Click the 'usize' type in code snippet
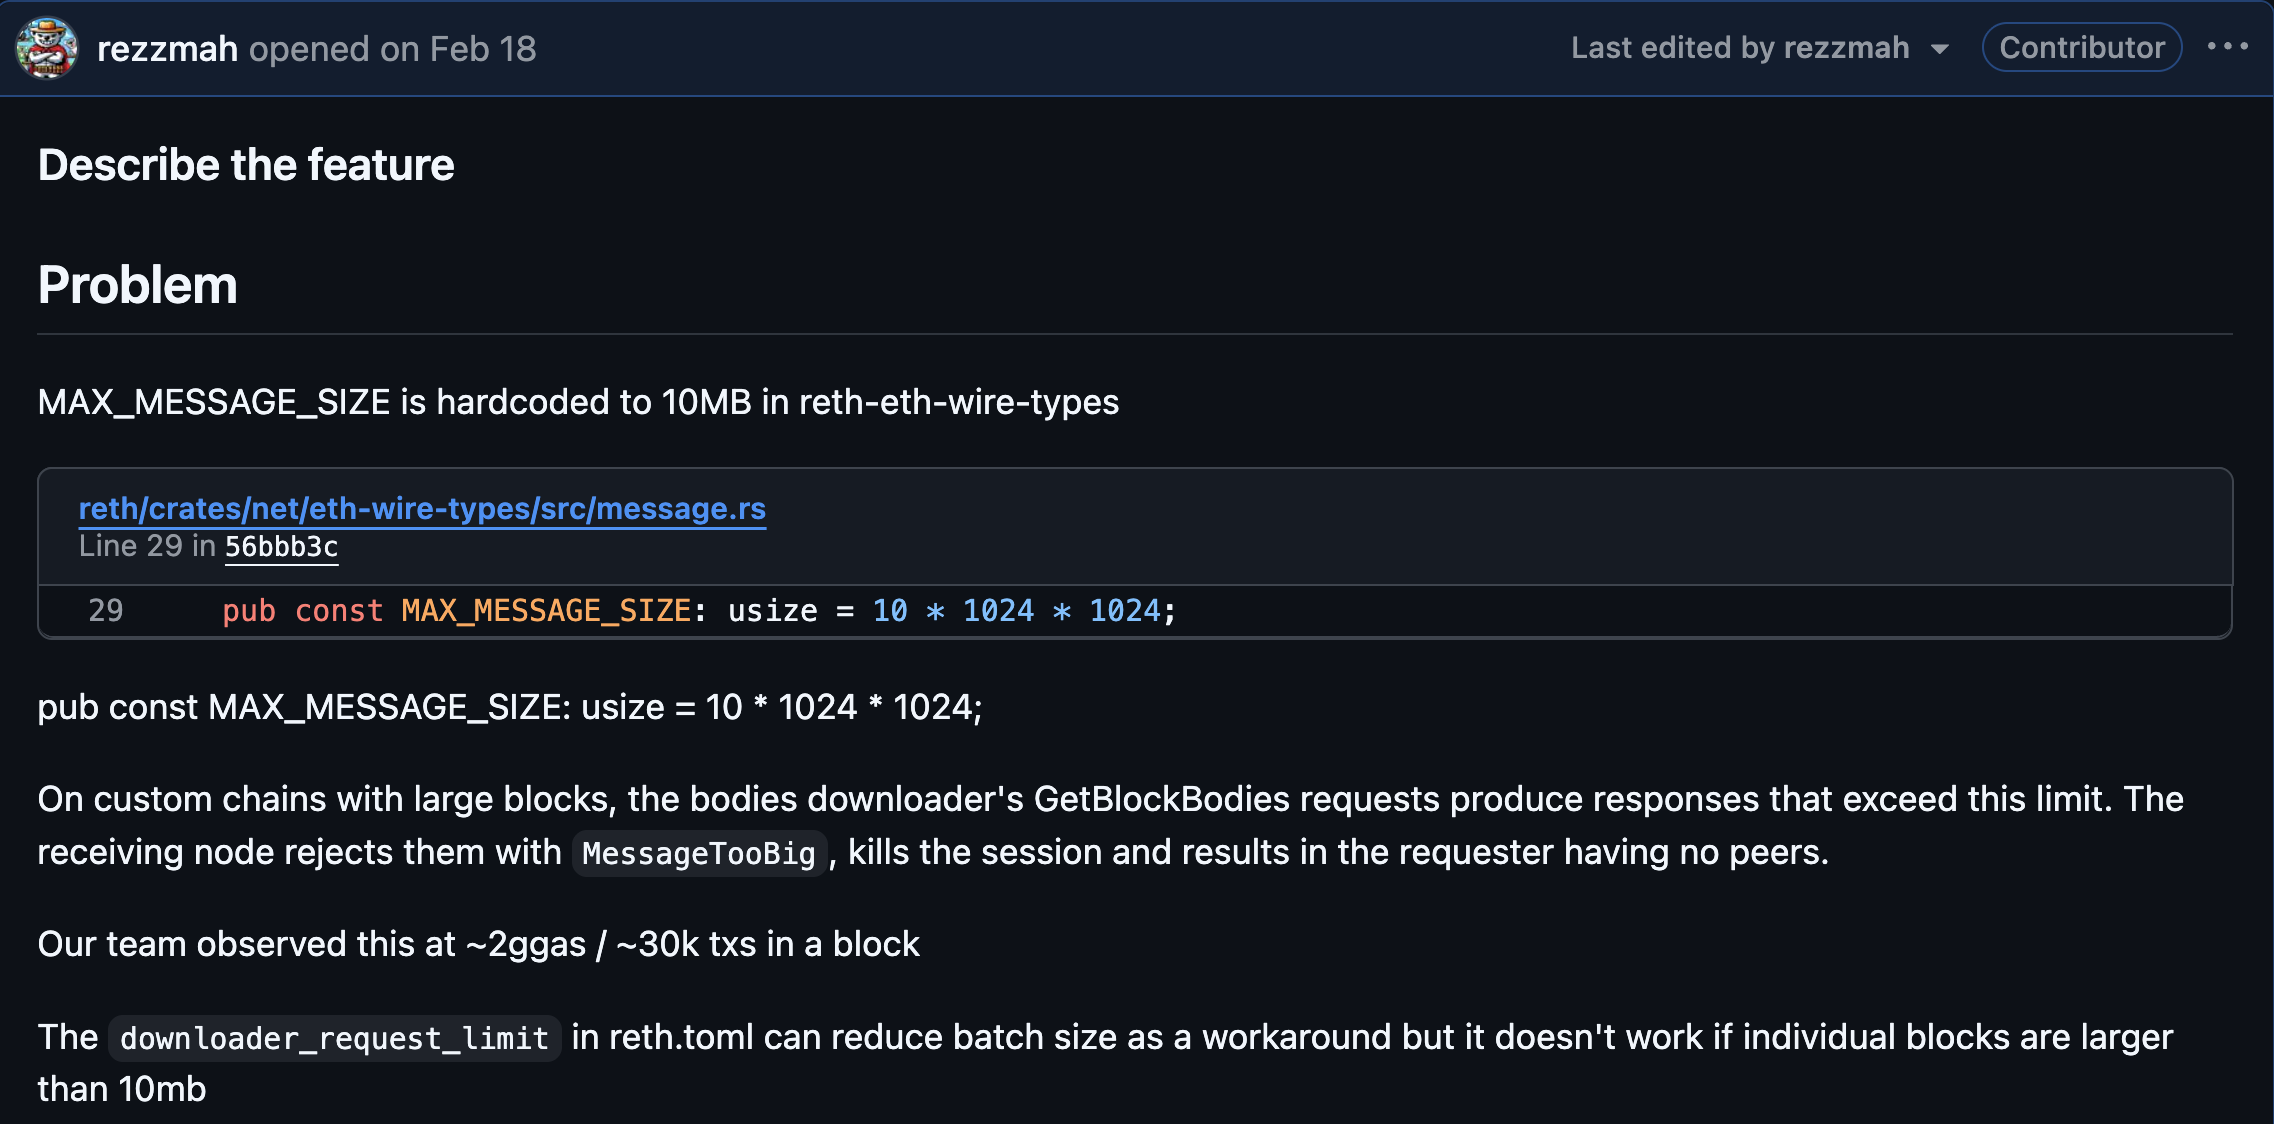2274x1124 pixels. point(772,610)
